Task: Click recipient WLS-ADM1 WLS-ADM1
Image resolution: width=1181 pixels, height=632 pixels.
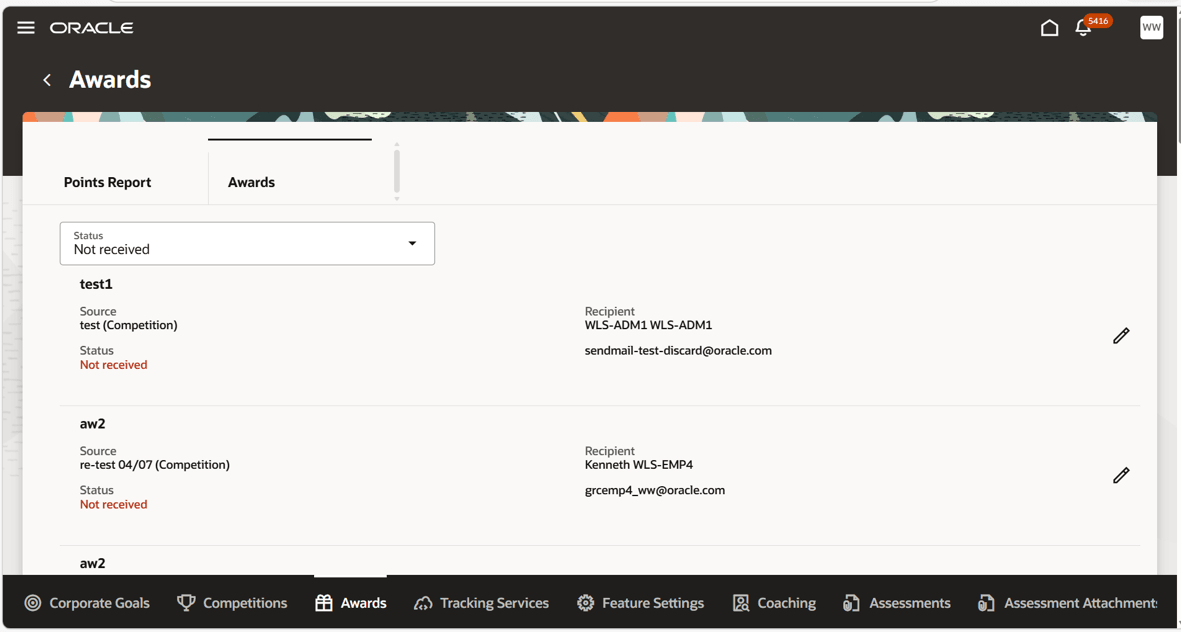Action: [x=648, y=325]
